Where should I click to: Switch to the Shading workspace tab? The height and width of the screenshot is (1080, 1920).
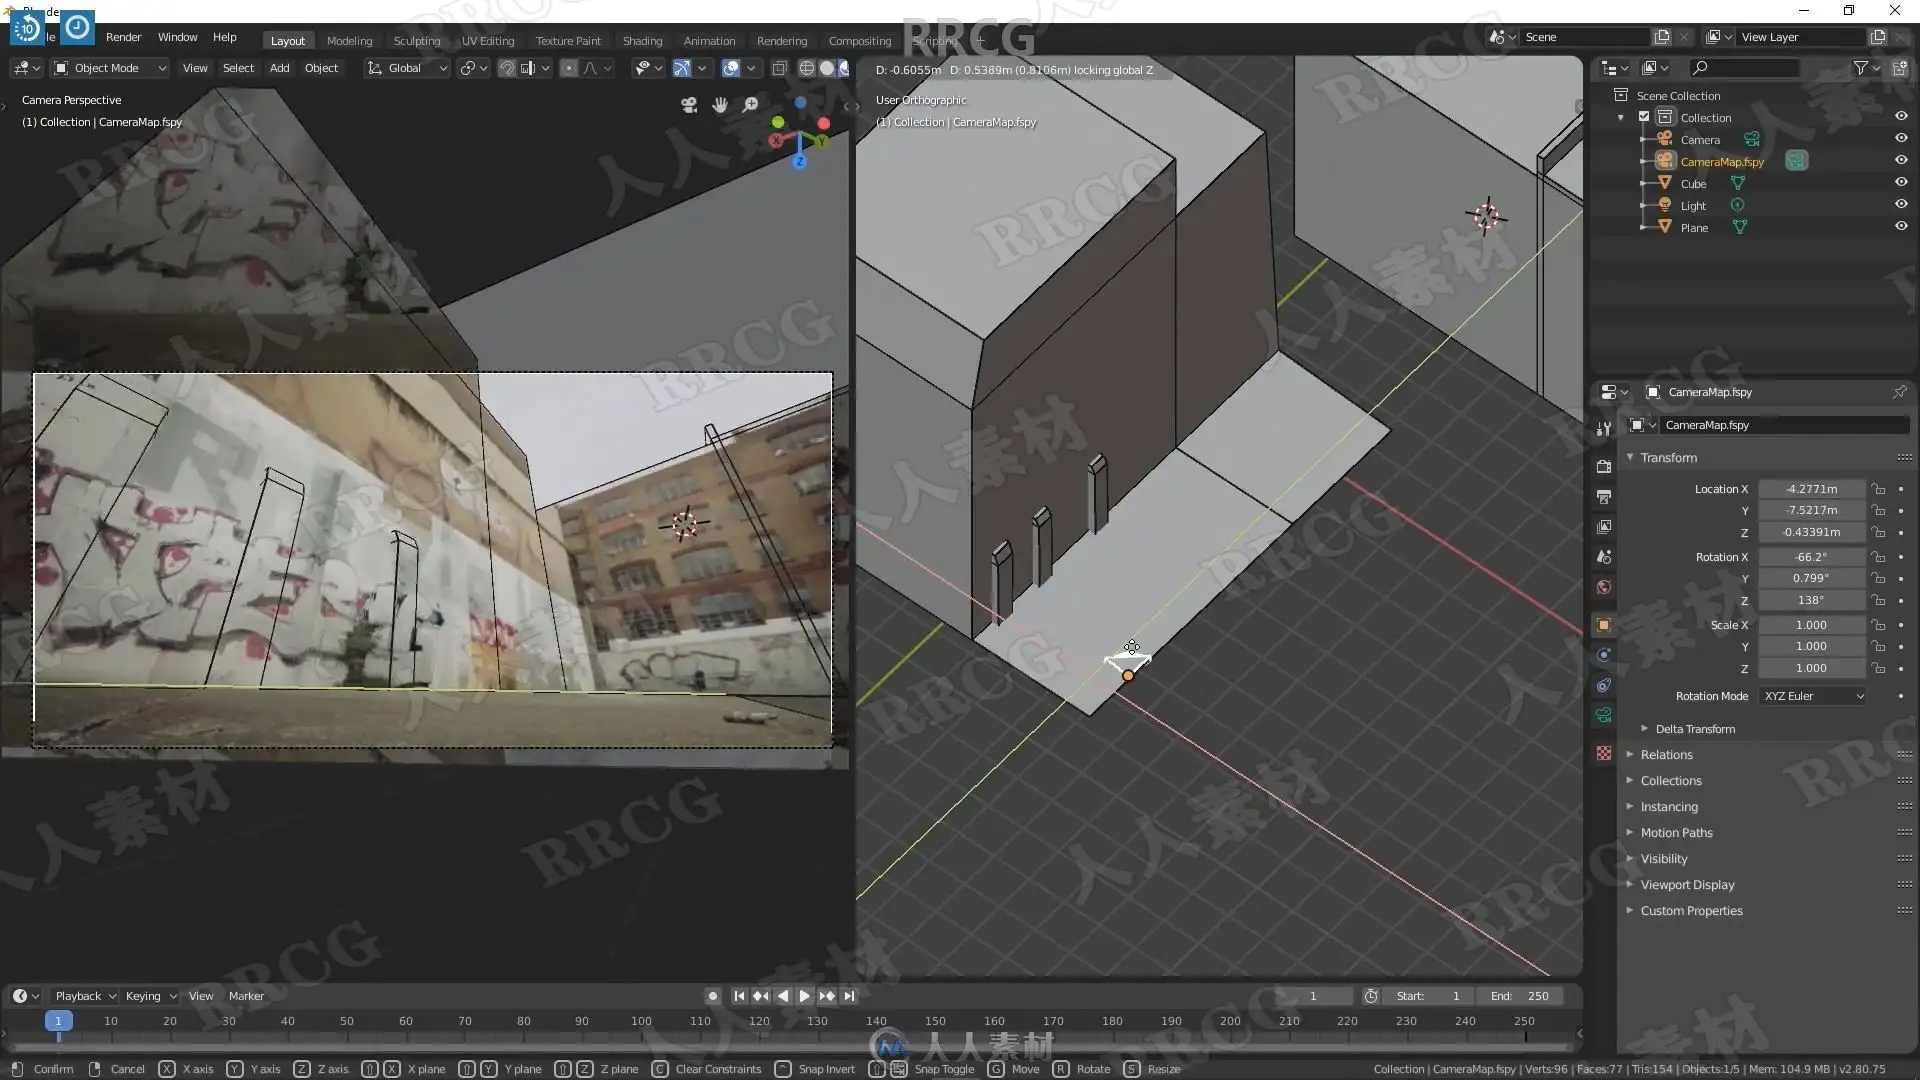pos(642,41)
